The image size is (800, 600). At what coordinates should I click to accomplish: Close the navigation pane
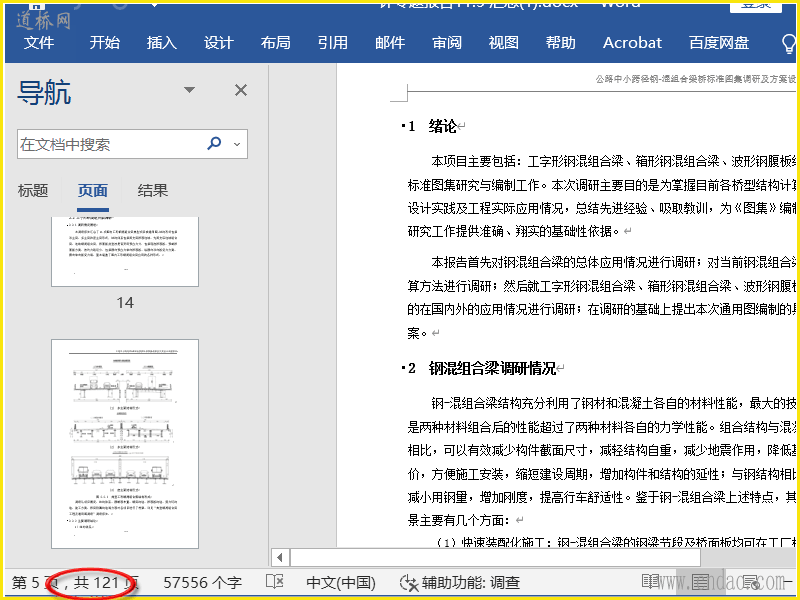[240, 91]
